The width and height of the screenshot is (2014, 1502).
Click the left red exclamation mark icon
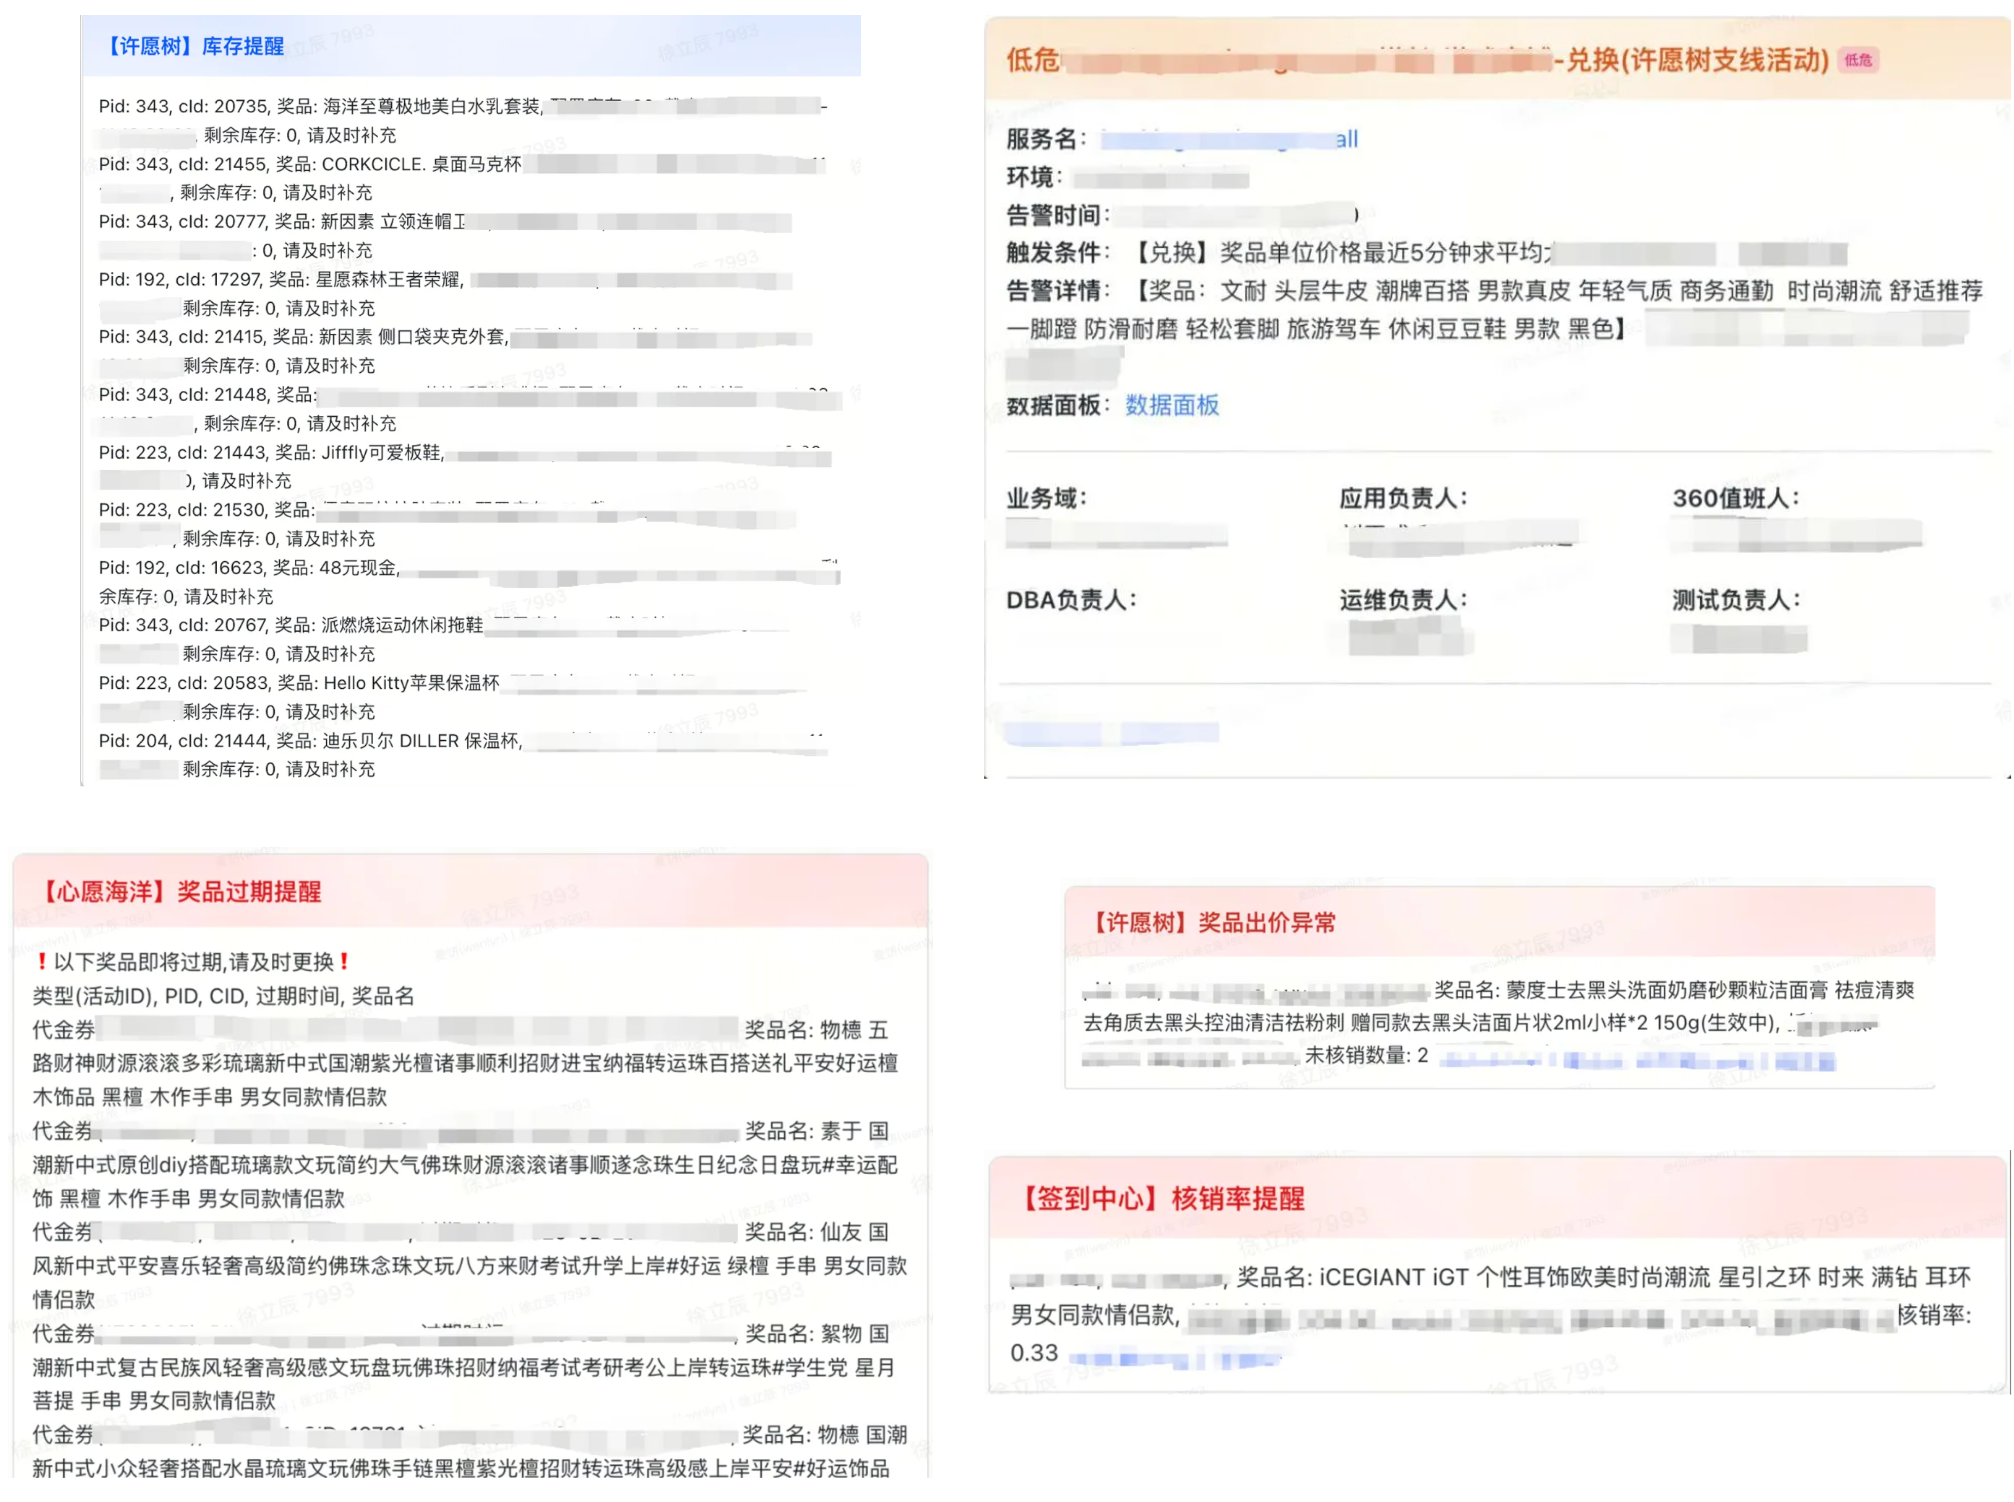click(41, 962)
